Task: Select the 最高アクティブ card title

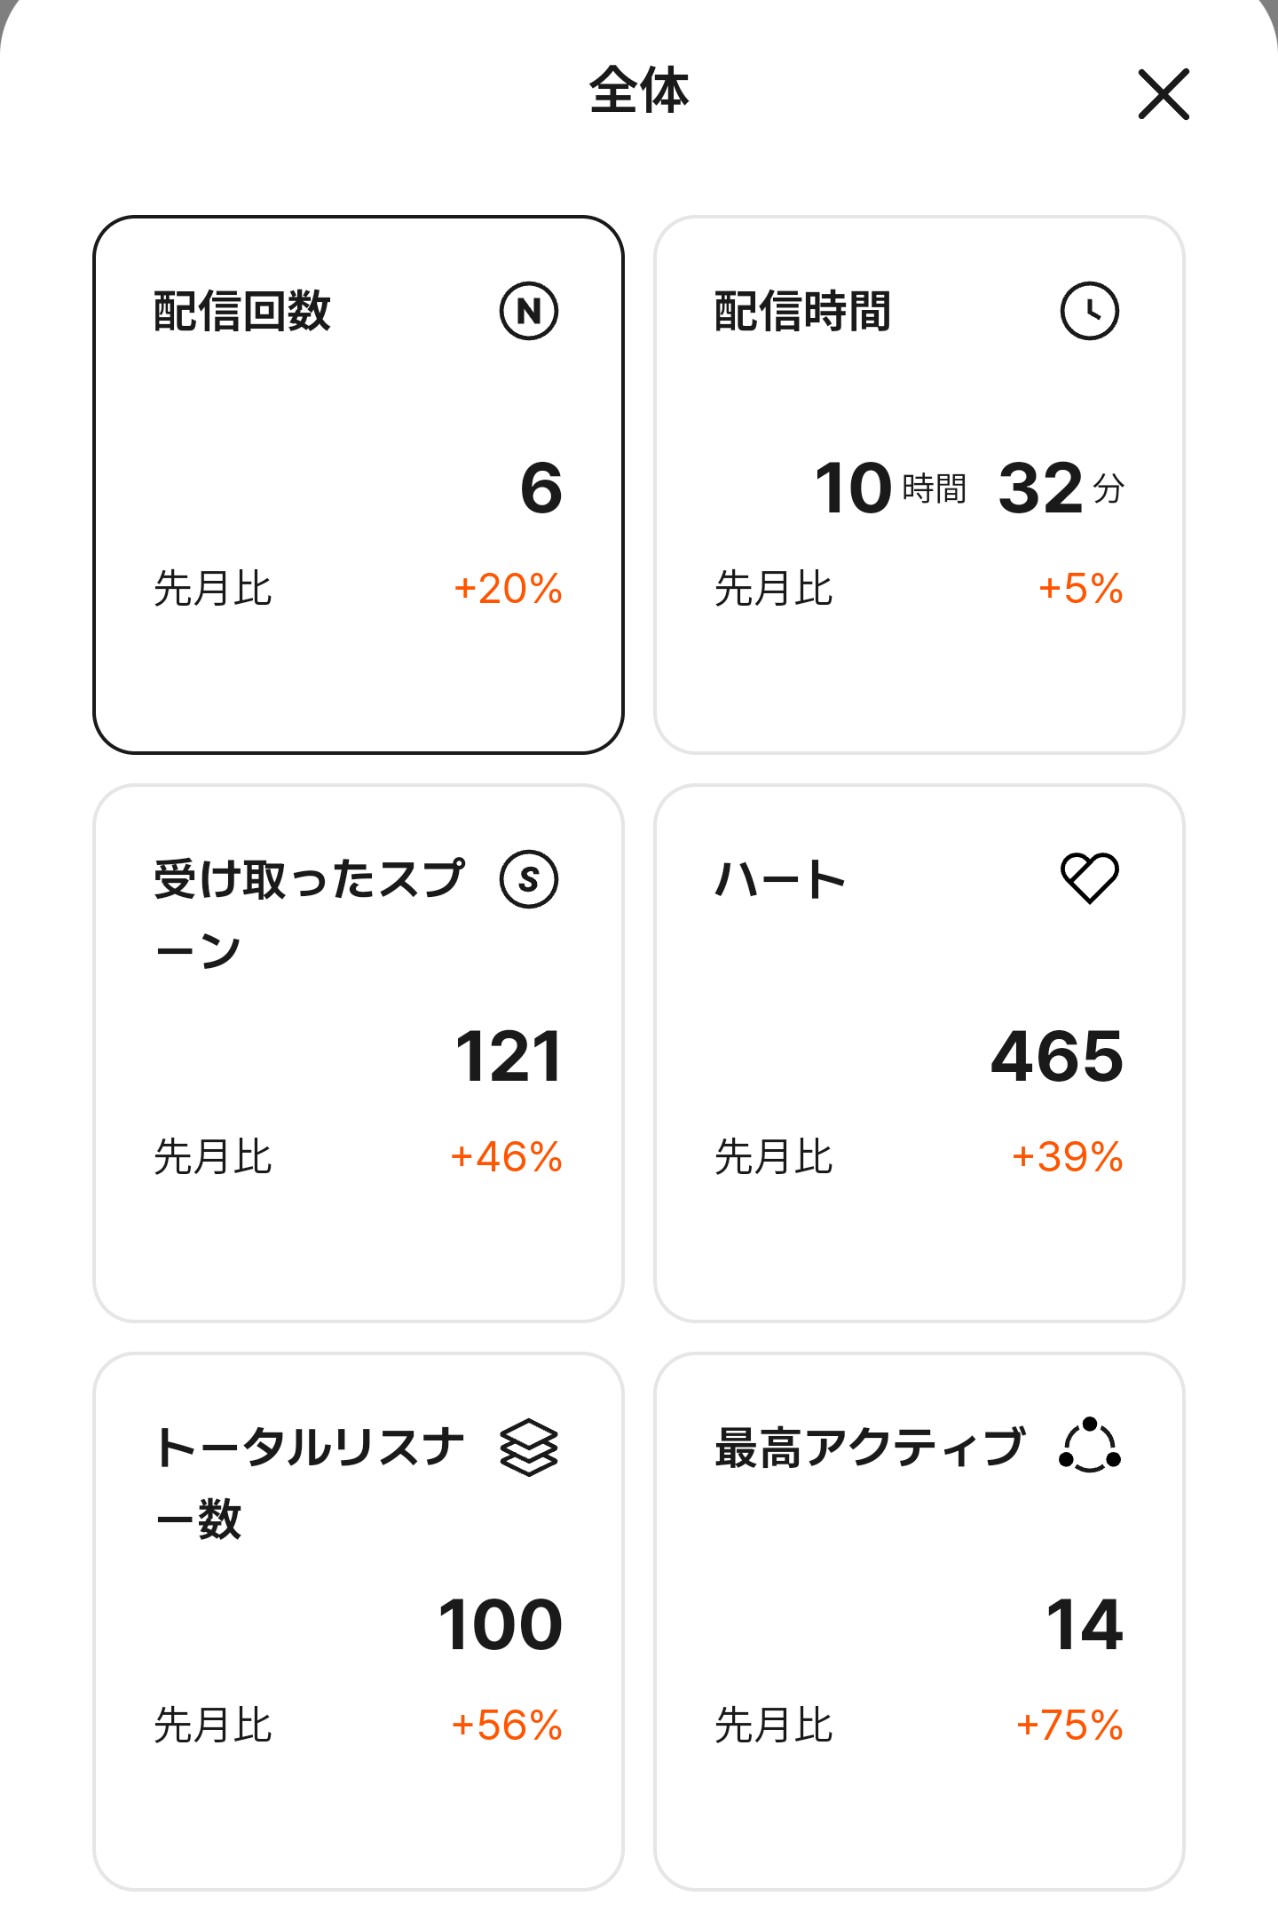Action: click(x=870, y=1447)
